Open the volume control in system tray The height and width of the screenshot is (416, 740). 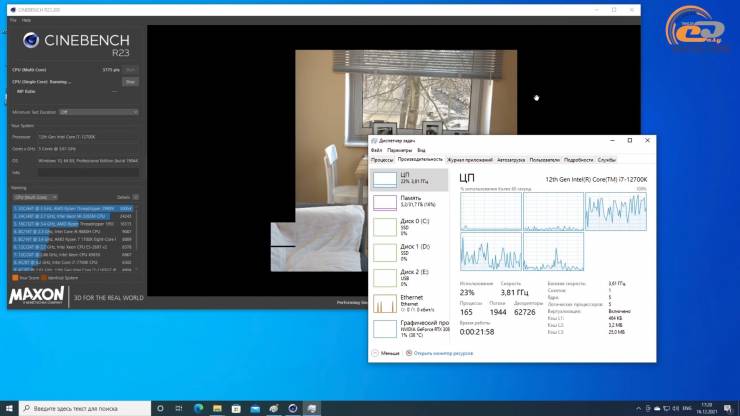pyautogui.click(x=676, y=408)
